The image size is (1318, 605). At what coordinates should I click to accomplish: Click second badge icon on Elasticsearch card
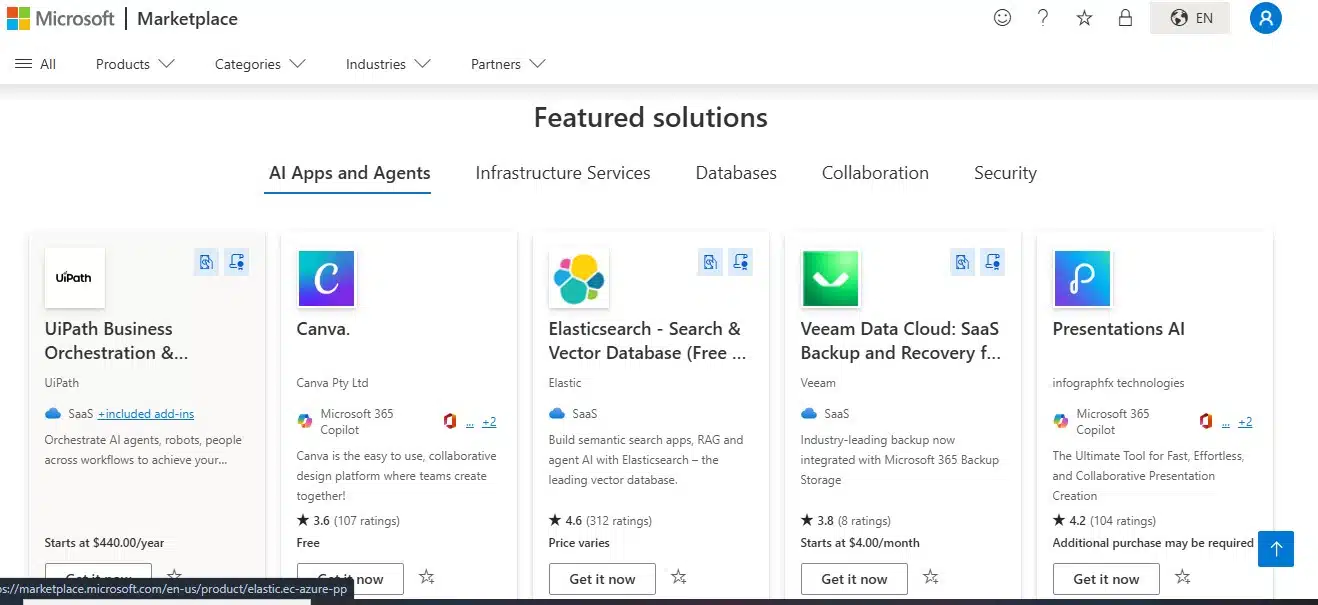[741, 262]
